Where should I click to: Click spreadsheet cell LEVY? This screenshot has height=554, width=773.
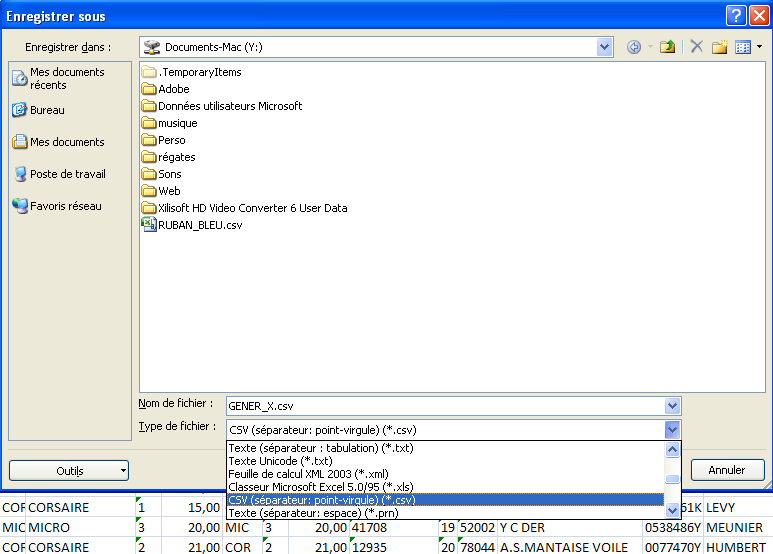point(737,508)
